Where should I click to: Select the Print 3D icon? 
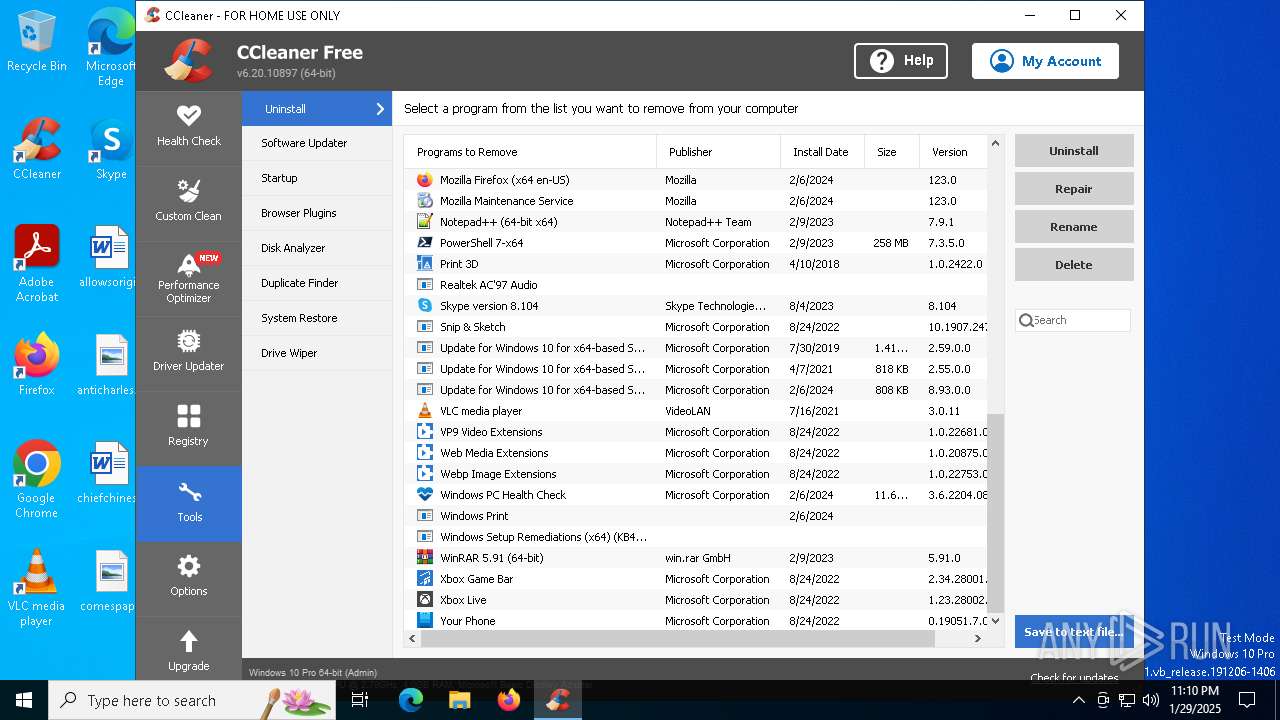(x=424, y=264)
